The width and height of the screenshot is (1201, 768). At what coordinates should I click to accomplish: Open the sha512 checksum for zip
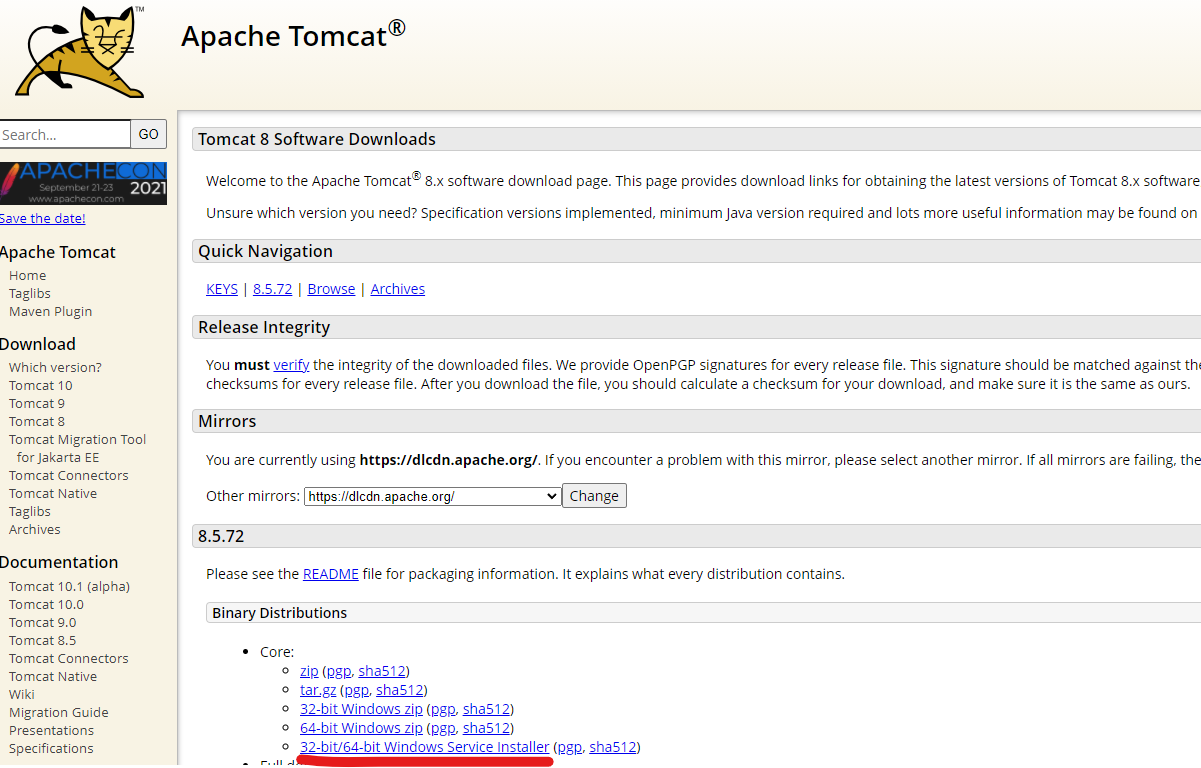point(381,671)
